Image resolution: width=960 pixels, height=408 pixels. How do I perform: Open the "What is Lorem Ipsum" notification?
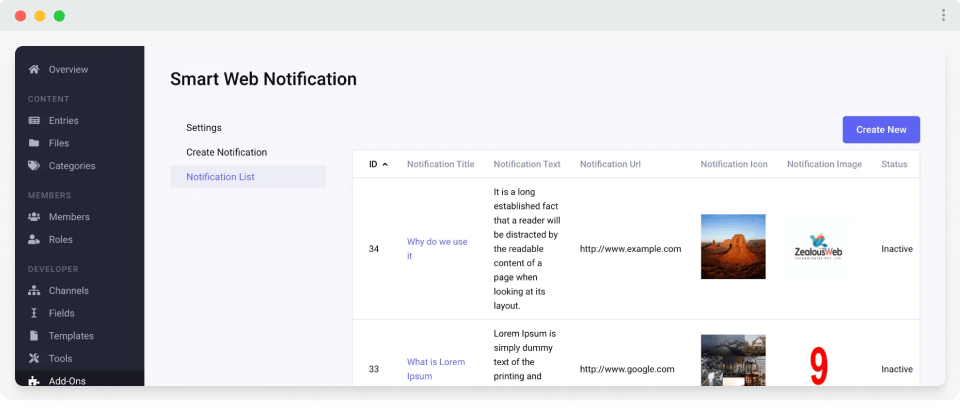(x=435, y=369)
